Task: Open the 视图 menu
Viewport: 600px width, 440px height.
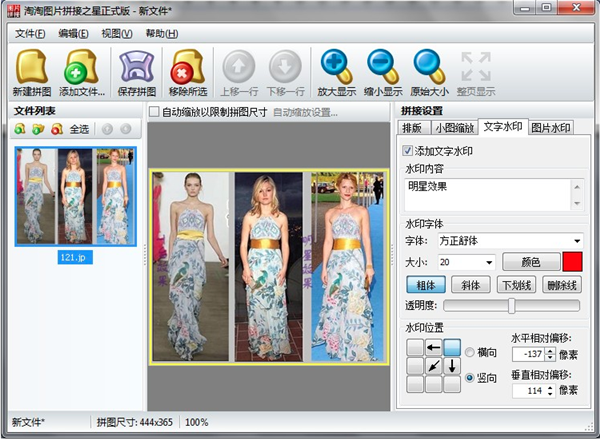Action: pos(115,33)
